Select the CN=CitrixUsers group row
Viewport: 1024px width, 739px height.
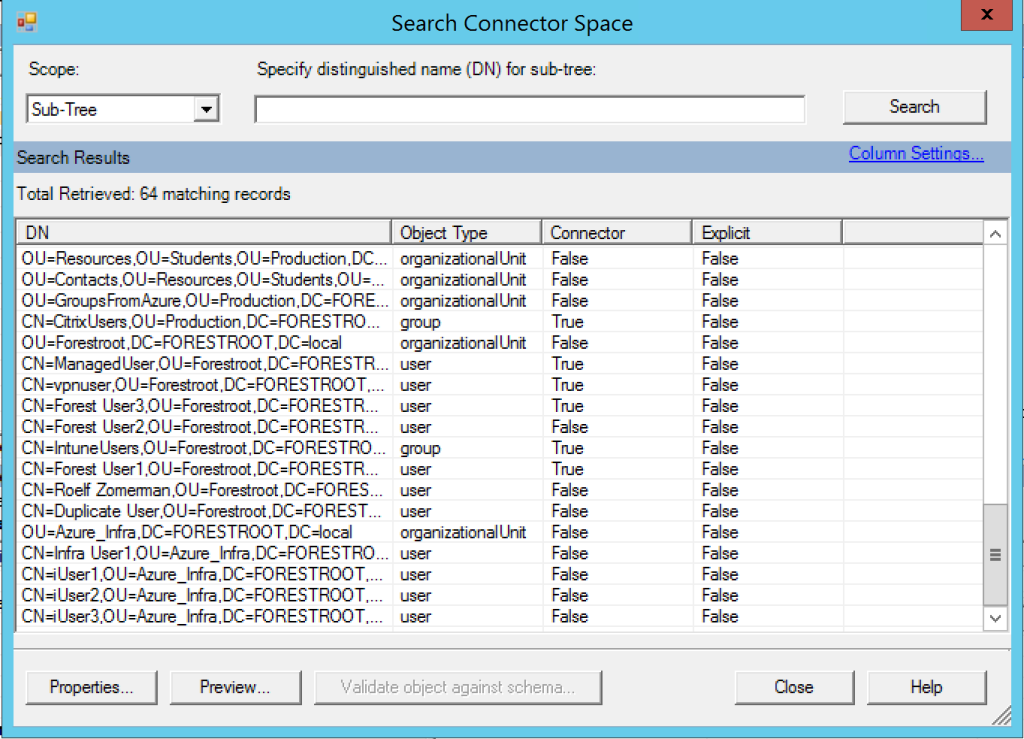[500, 322]
